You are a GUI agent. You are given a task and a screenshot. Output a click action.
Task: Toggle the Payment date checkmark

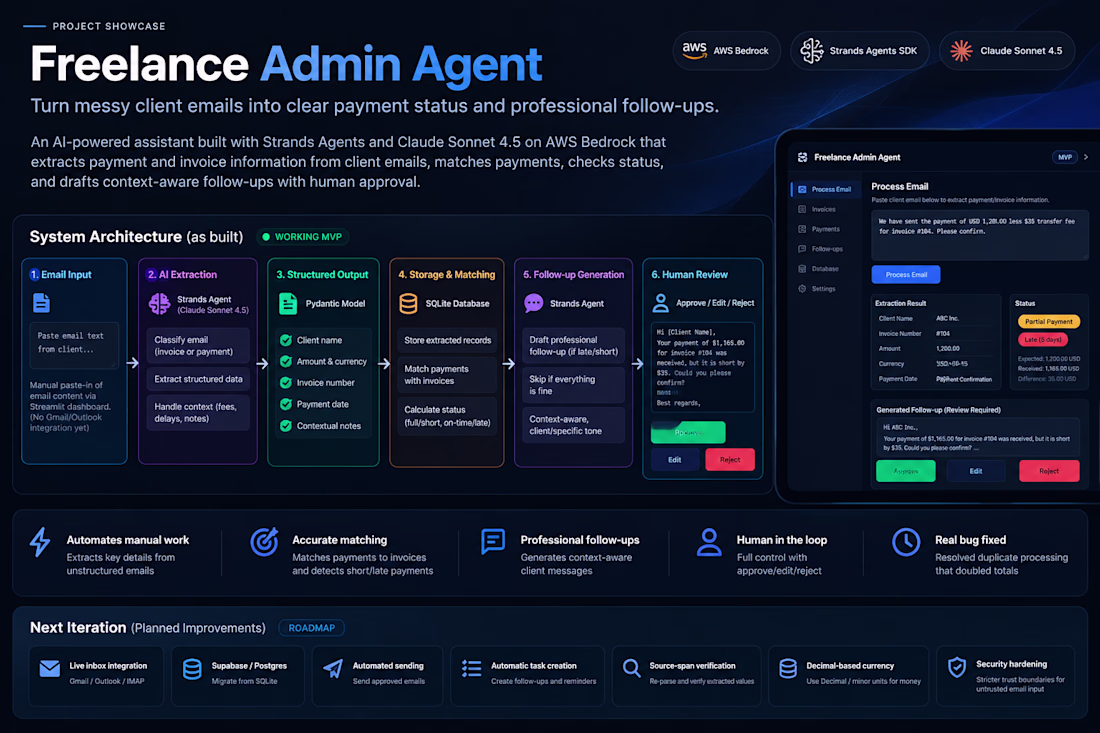pos(286,404)
